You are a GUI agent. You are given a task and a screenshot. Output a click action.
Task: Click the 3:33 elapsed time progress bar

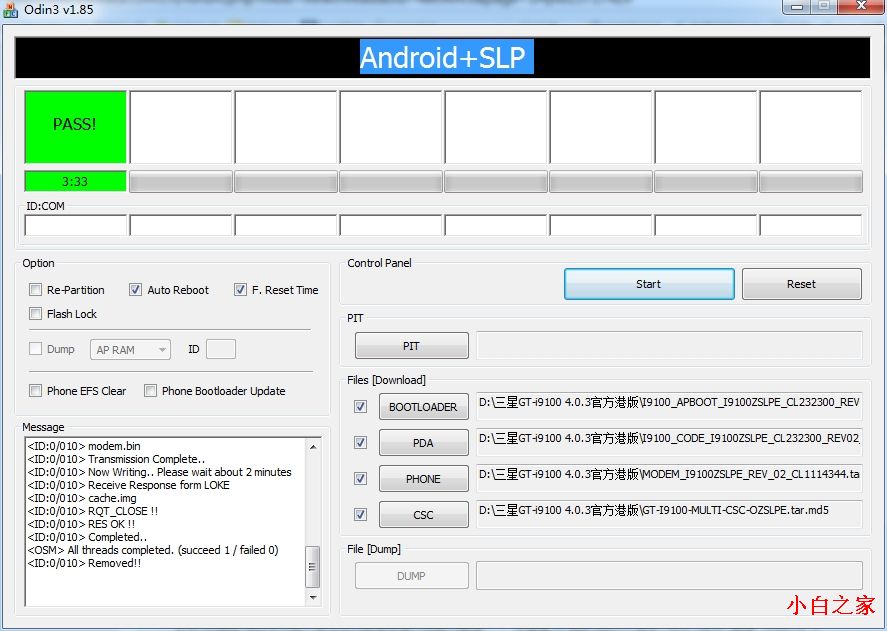pyautogui.click(x=75, y=181)
